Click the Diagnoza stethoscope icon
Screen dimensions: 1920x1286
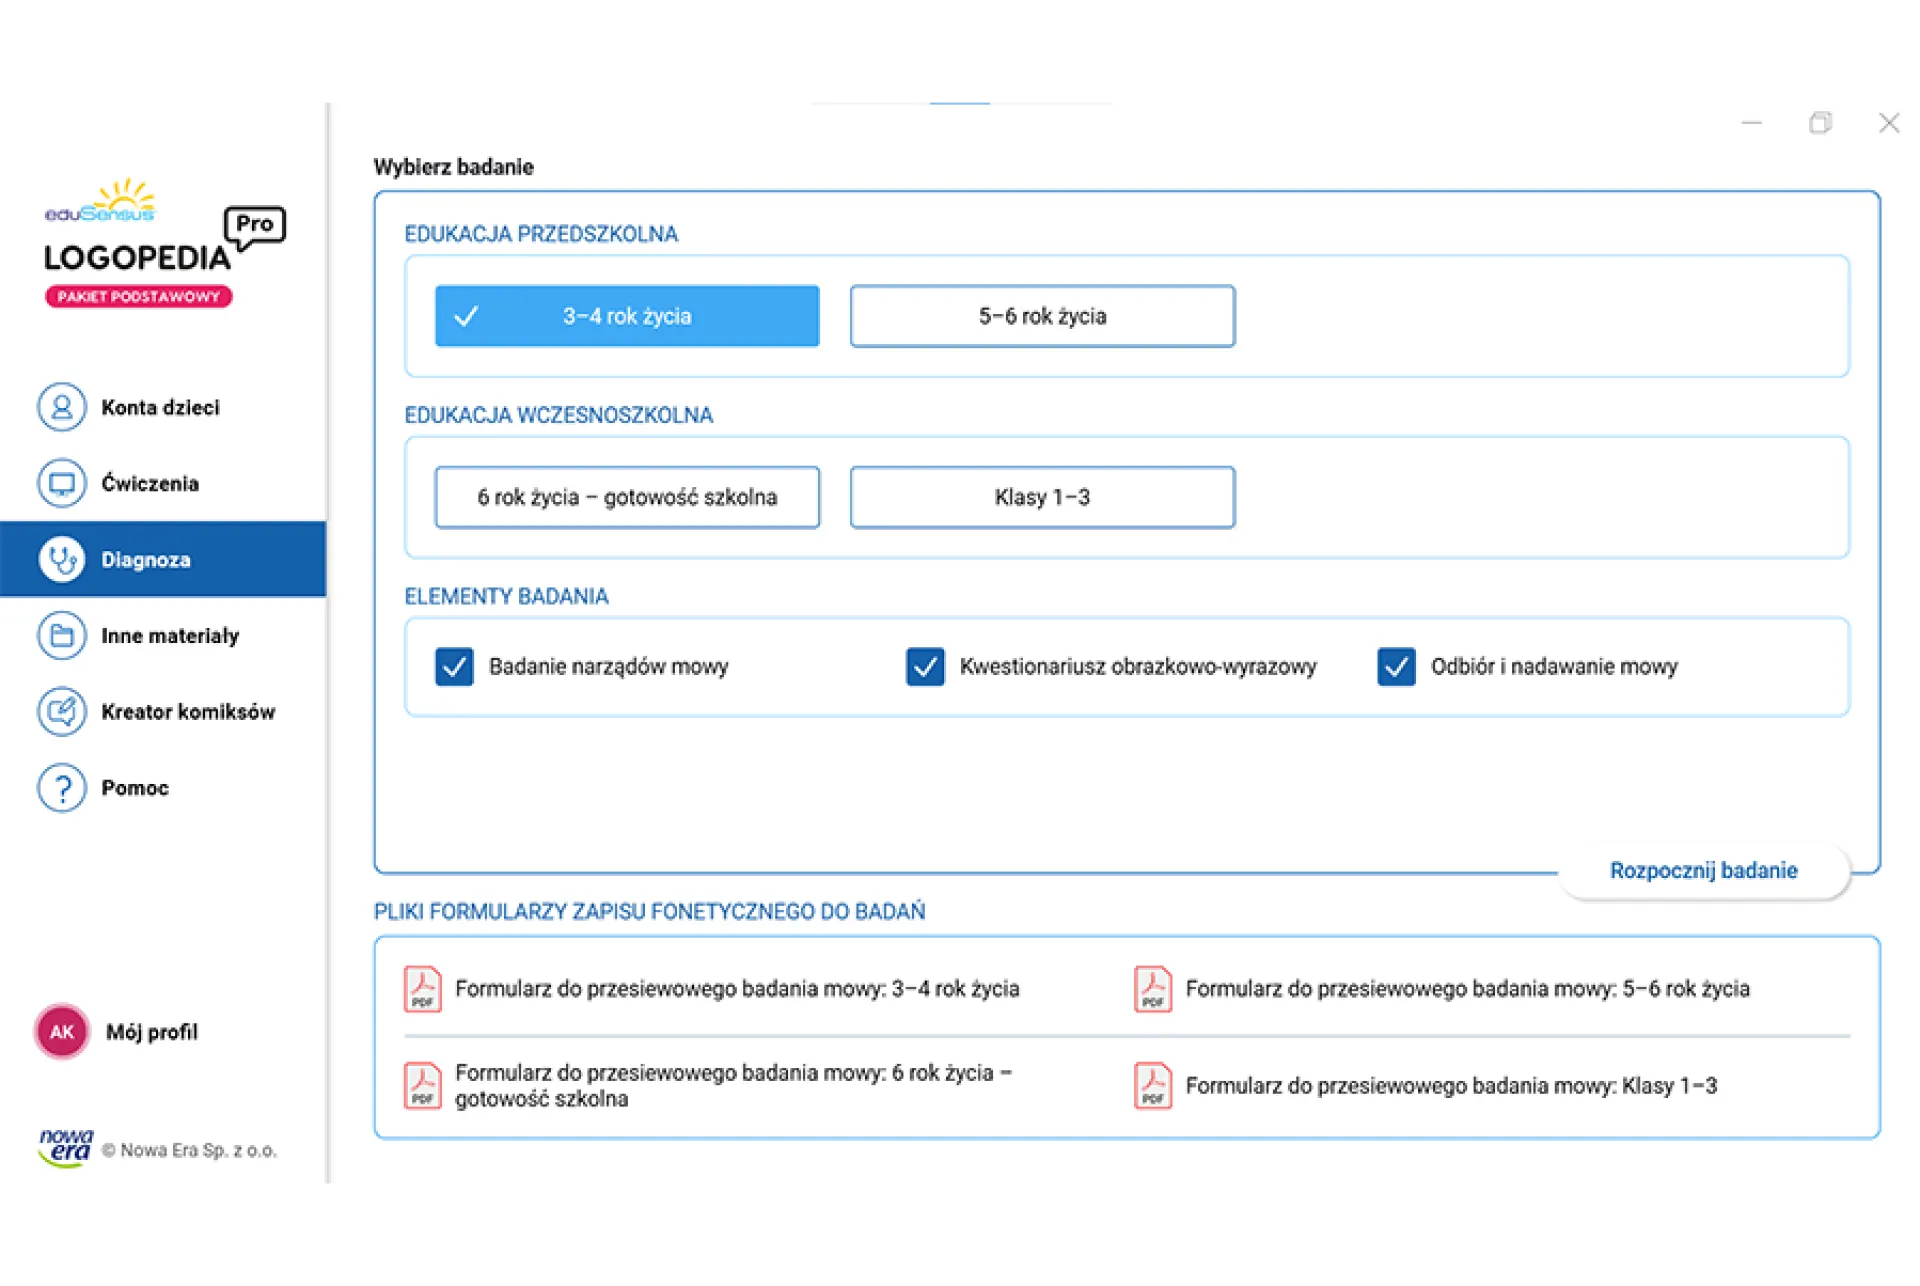click(62, 559)
